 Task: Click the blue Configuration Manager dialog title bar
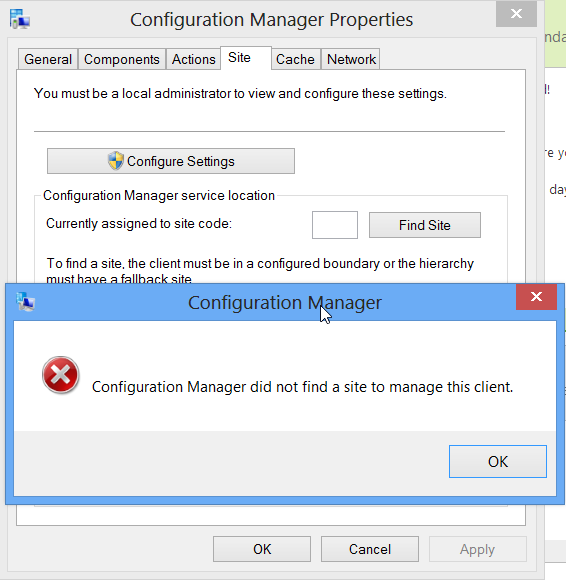pos(275,302)
